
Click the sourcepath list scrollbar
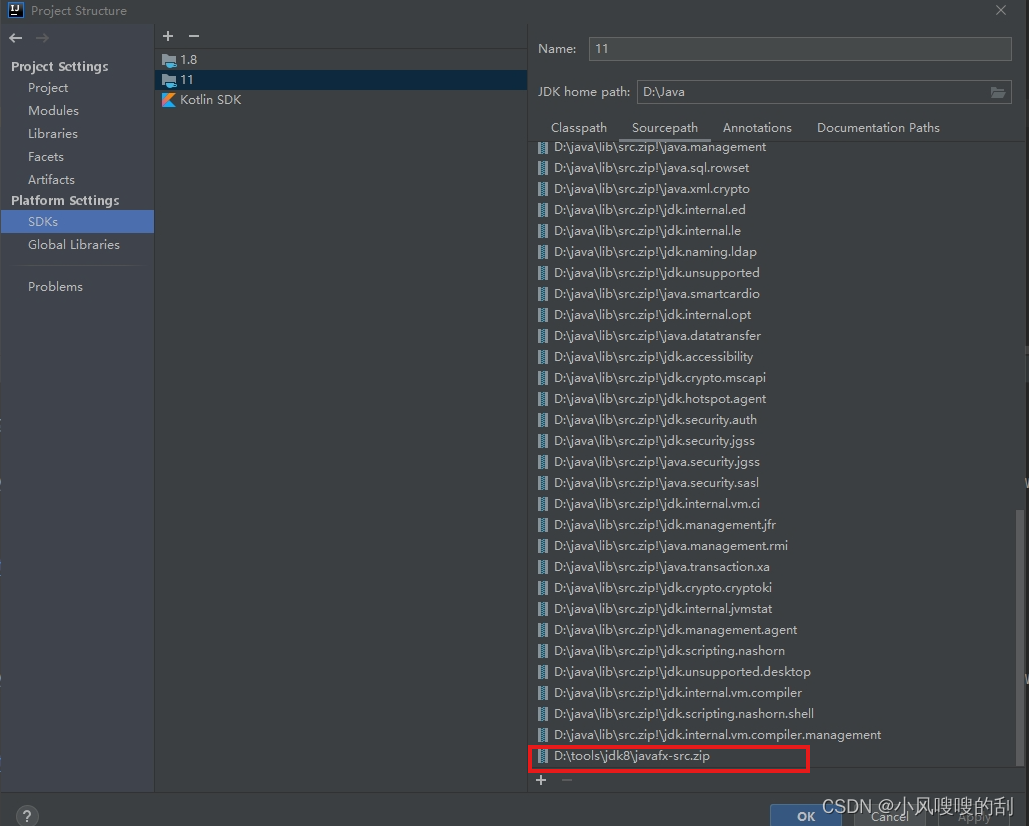(1019, 636)
